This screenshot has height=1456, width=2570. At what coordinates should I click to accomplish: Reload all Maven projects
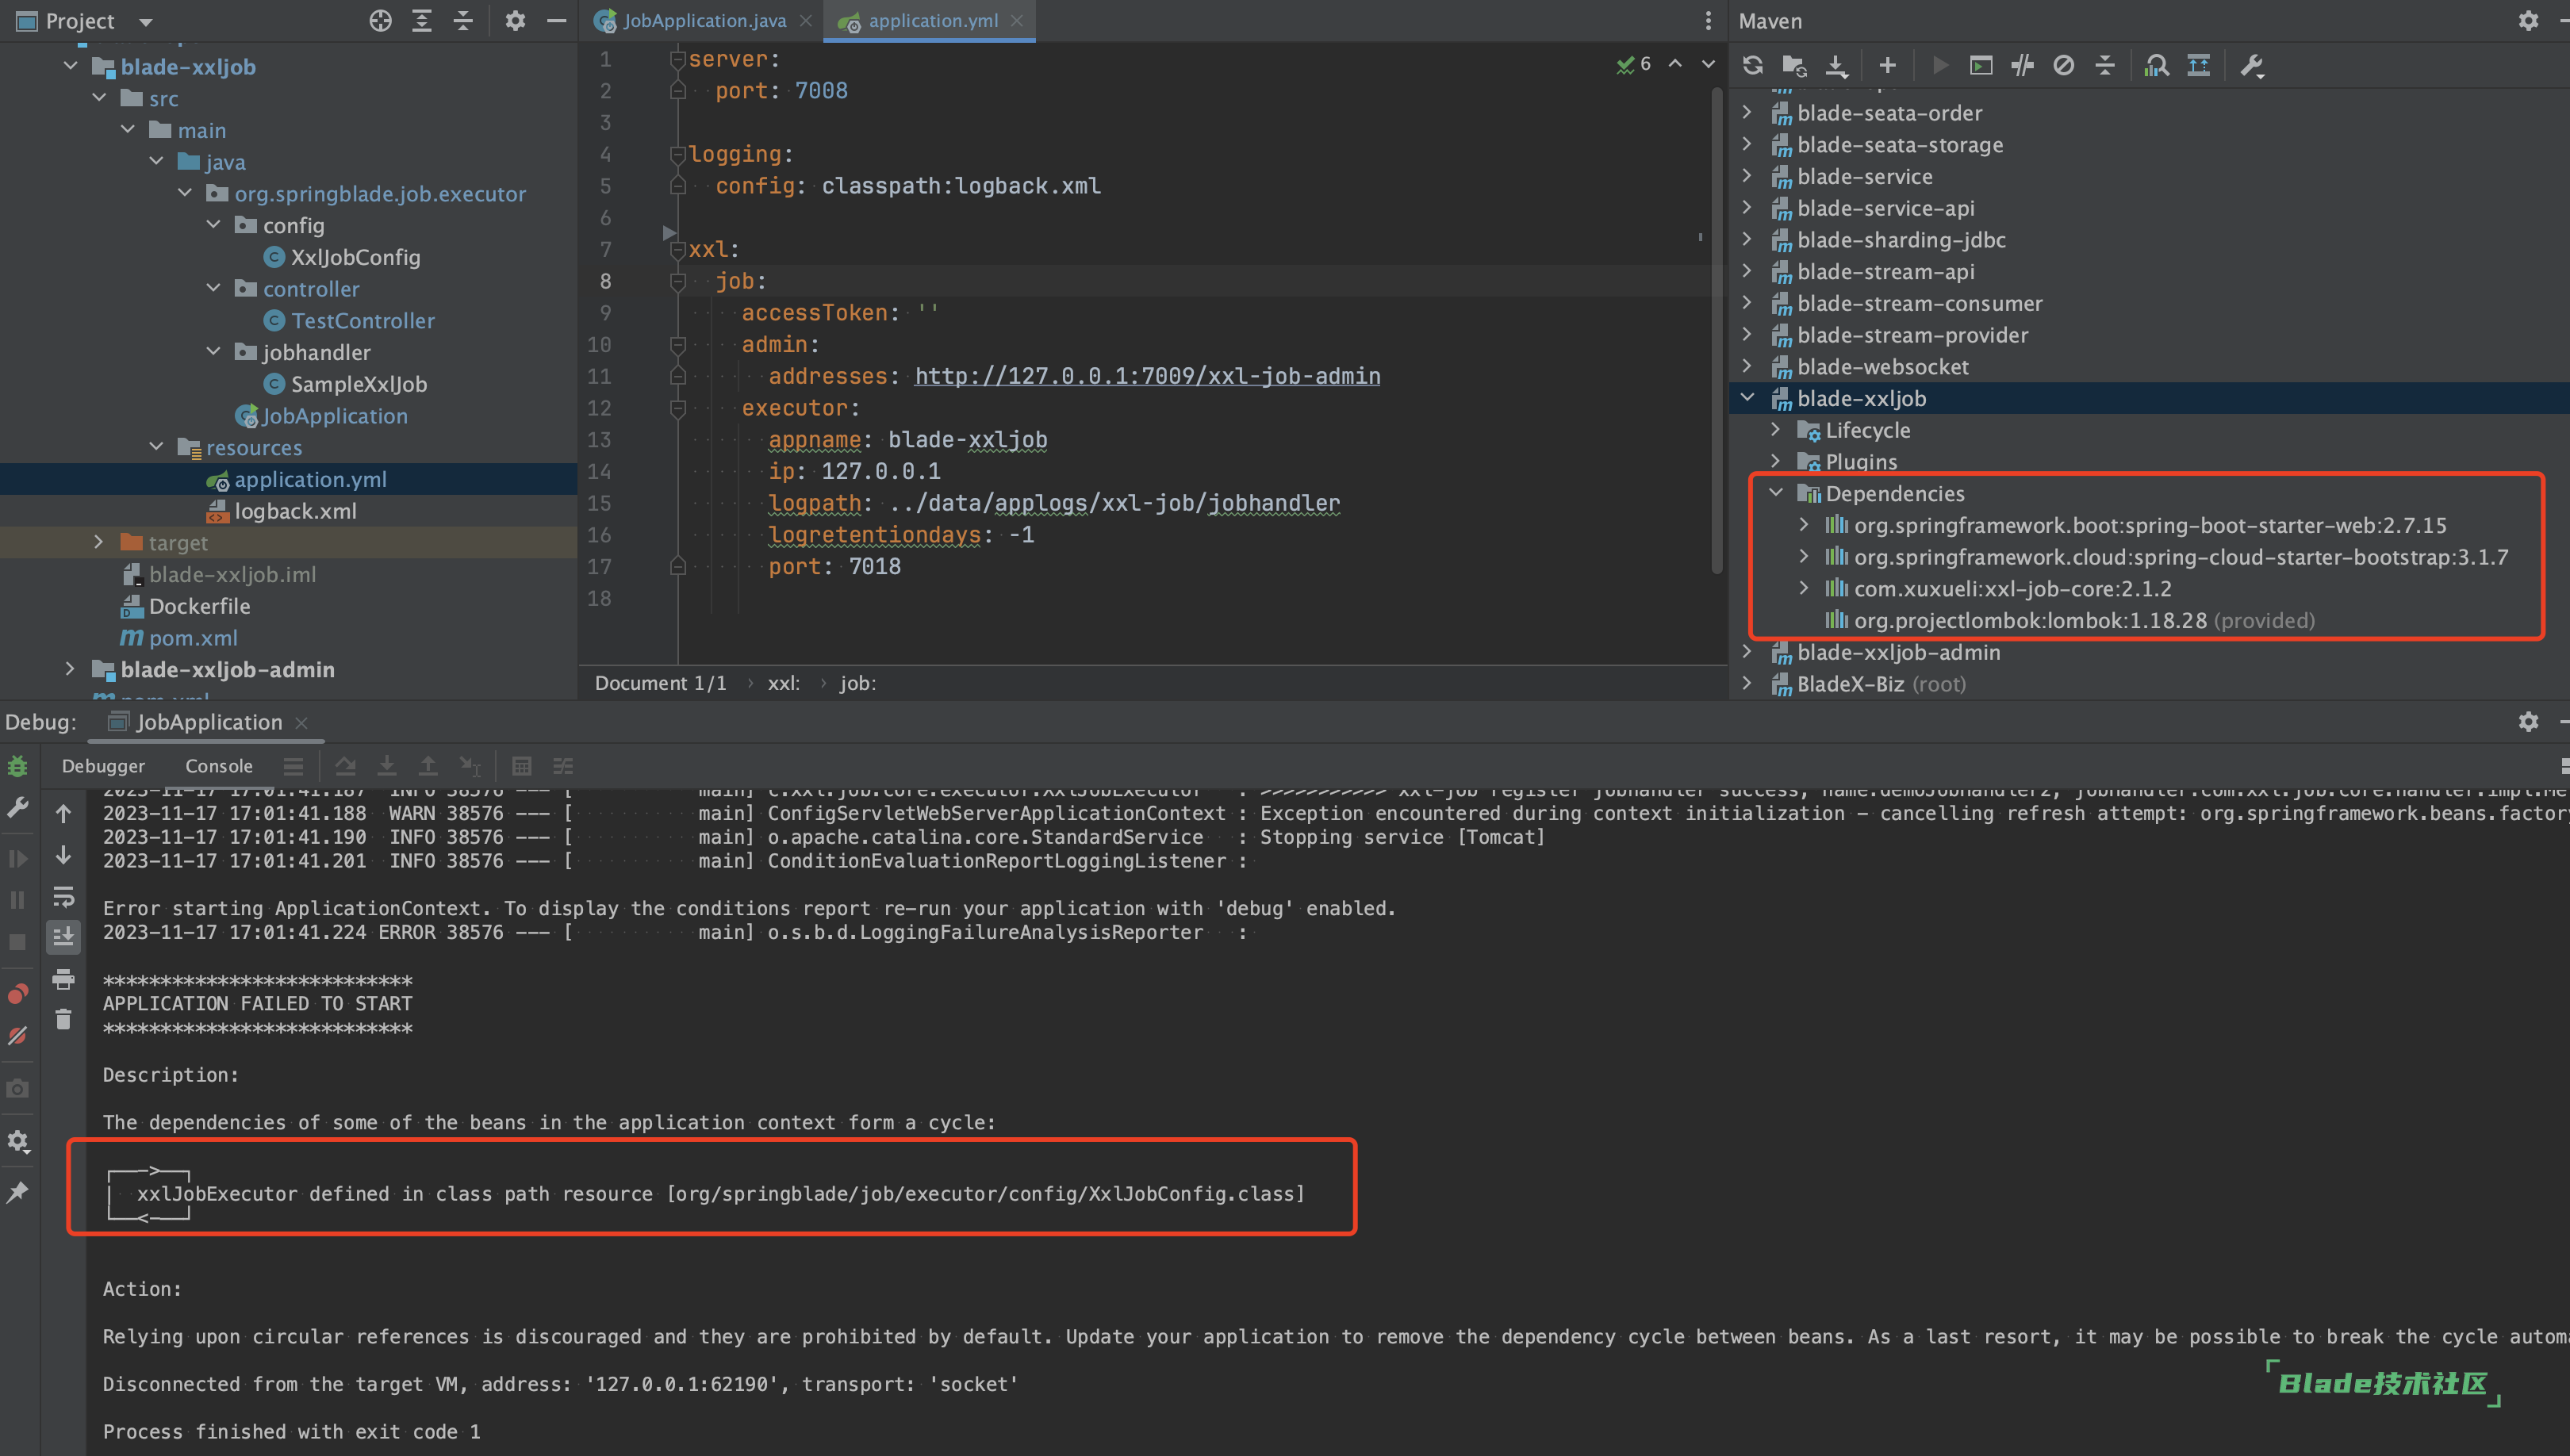coord(1752,66)
